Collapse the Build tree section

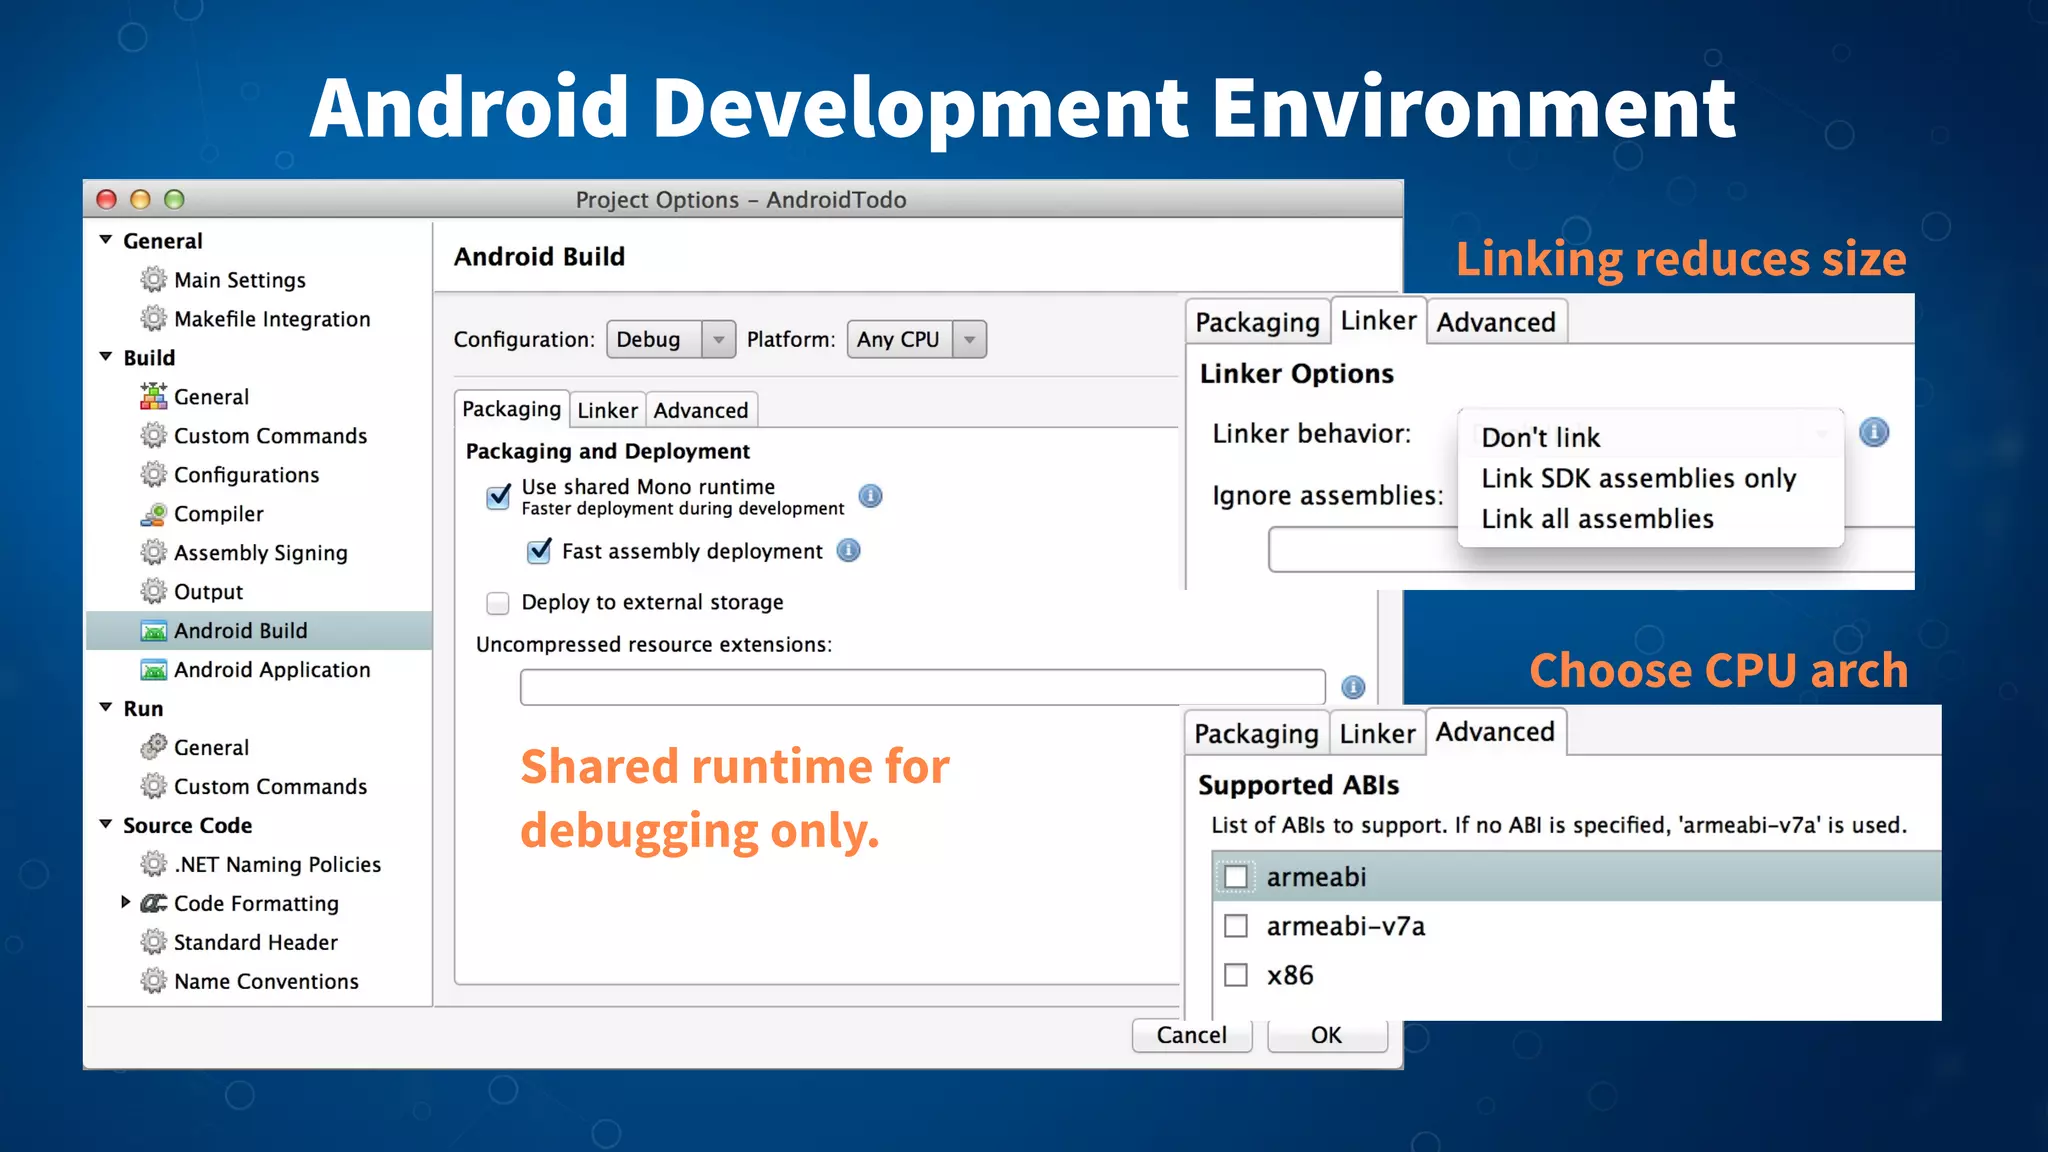coord(106,357)
